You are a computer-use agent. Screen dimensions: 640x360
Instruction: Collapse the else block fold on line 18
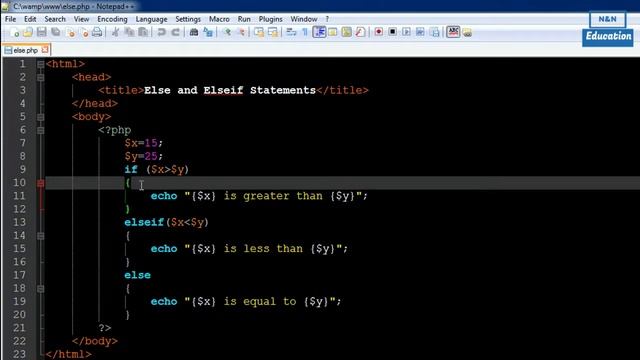tap(40, 289)
